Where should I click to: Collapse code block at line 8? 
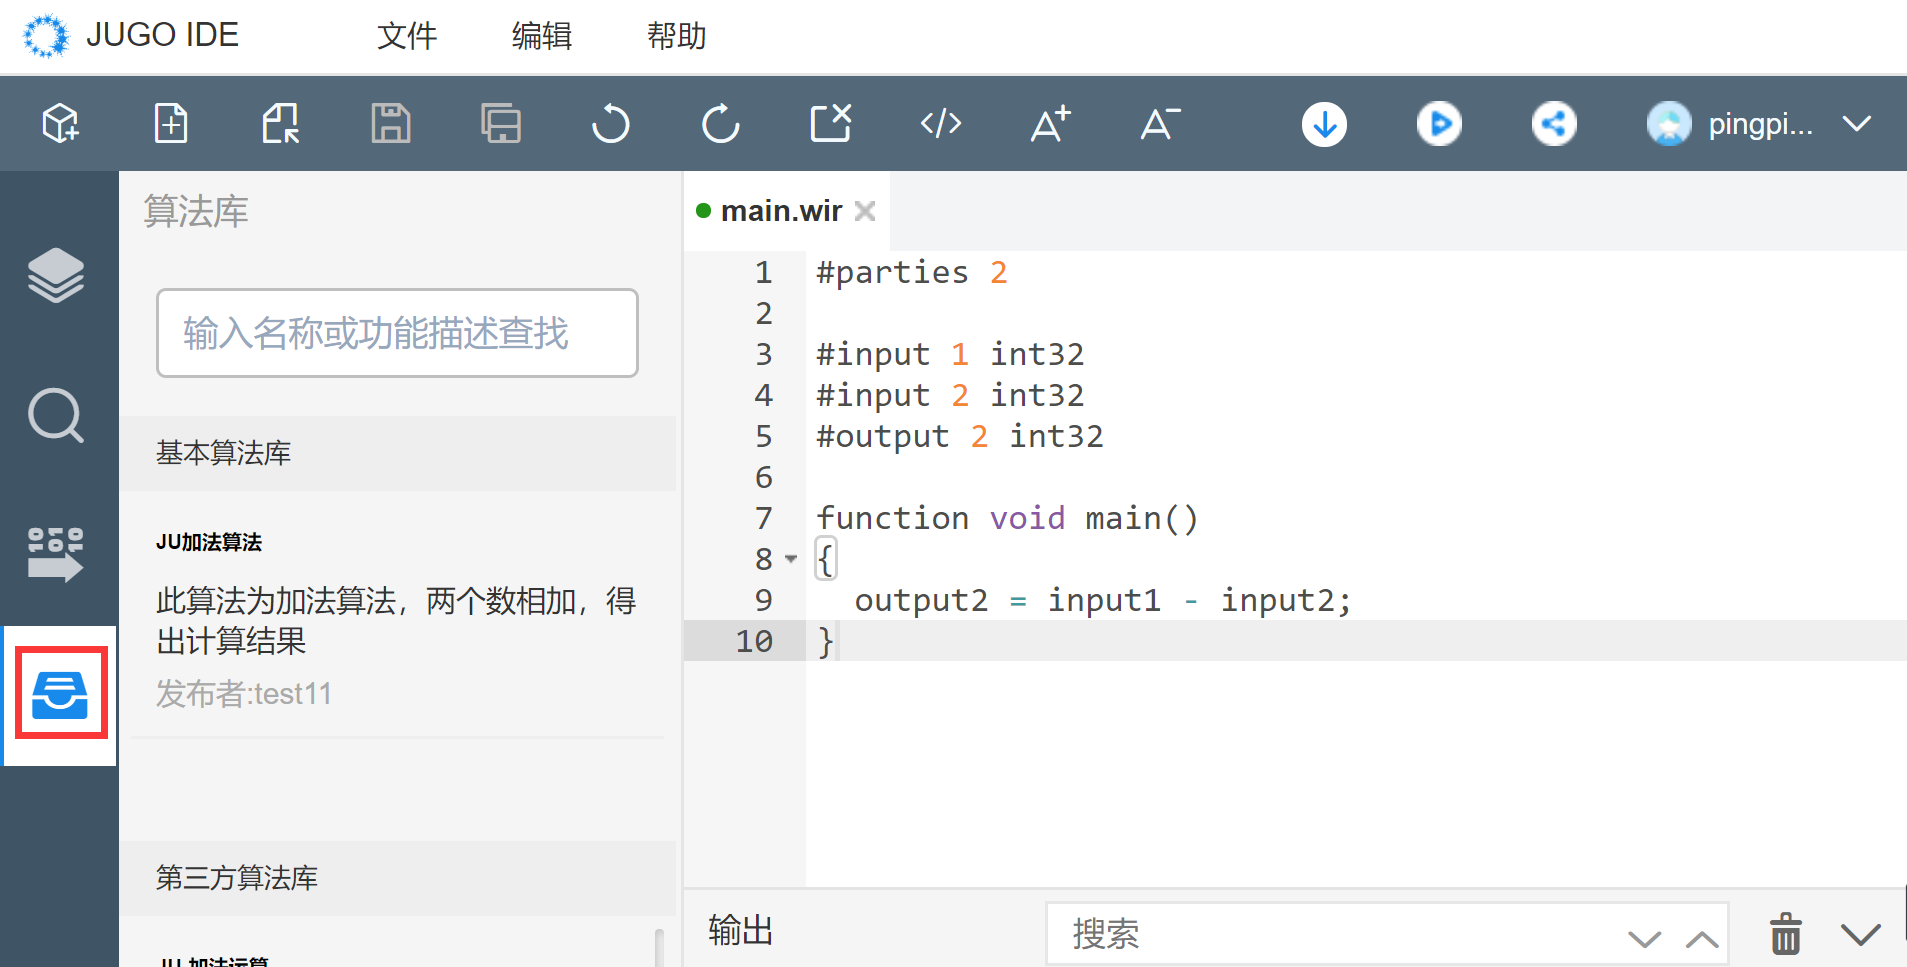tap(791, 559)
